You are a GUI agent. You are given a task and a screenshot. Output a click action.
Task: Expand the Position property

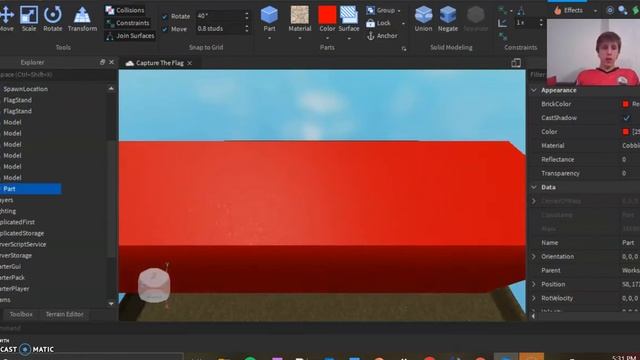[534, 284]
